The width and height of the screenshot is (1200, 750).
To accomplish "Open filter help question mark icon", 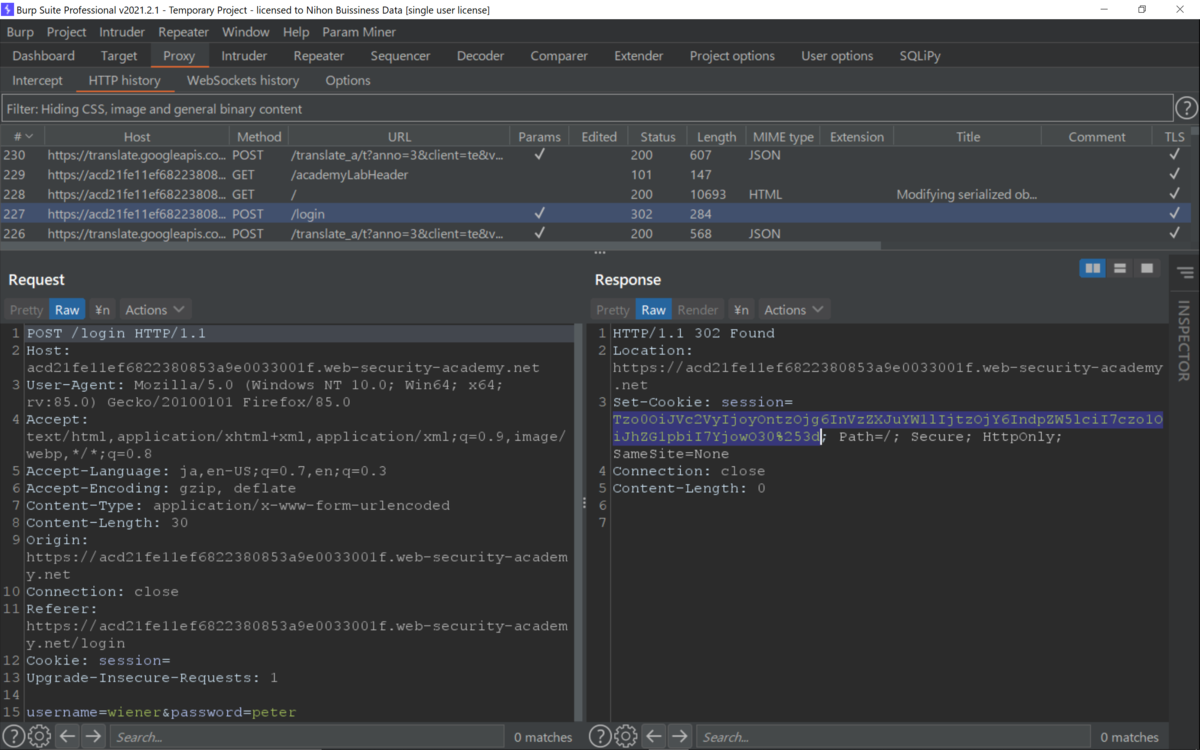I will pyautogui.click(x=1186, y=108).
